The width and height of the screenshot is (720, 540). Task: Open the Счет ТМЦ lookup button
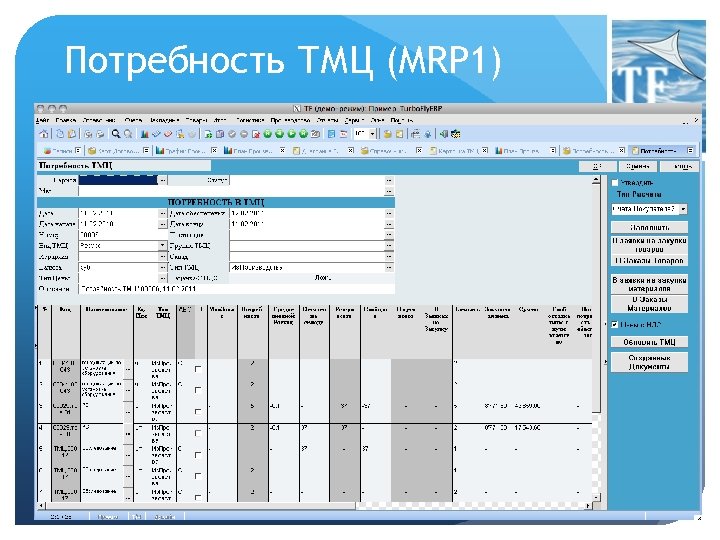pyautogui.click(x=389, y=267)
